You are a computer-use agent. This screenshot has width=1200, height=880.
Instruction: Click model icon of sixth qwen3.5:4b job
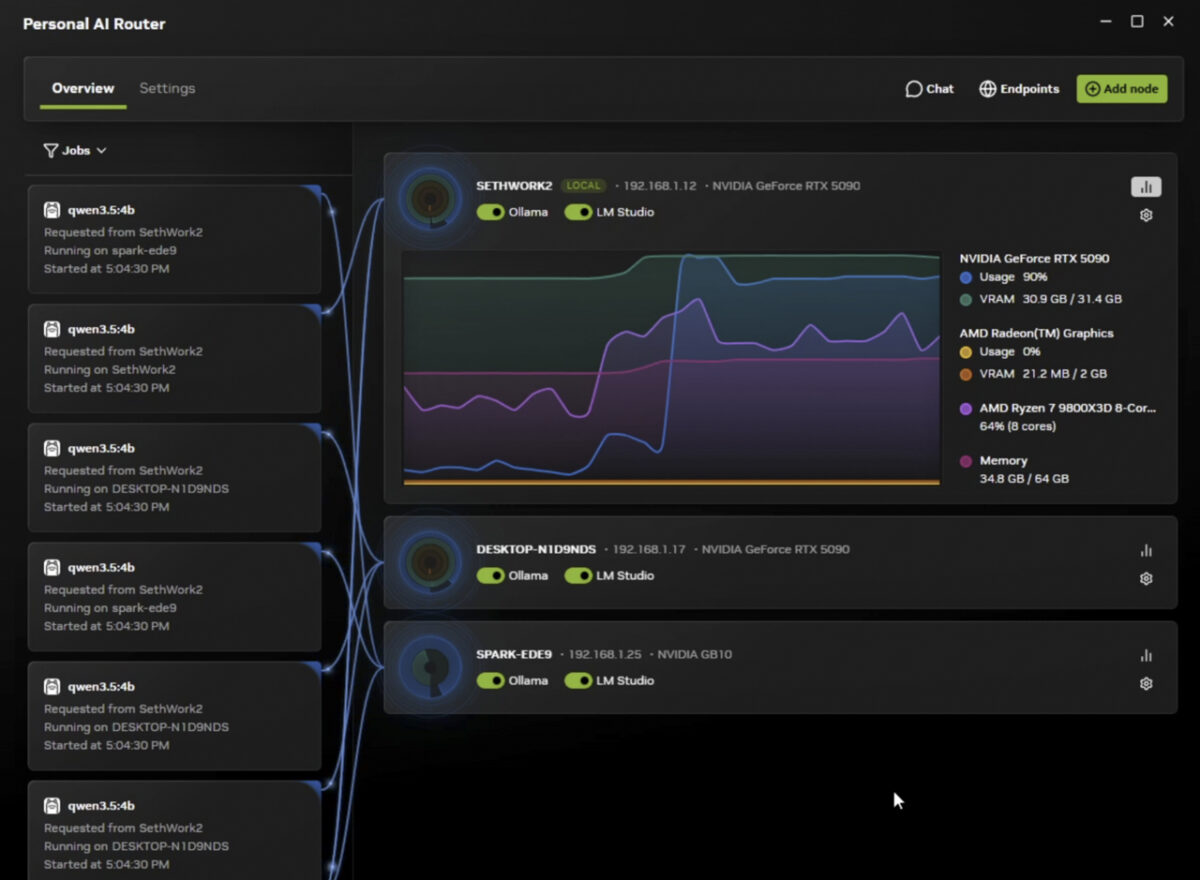pyautogui.click(x=52, y=805)
